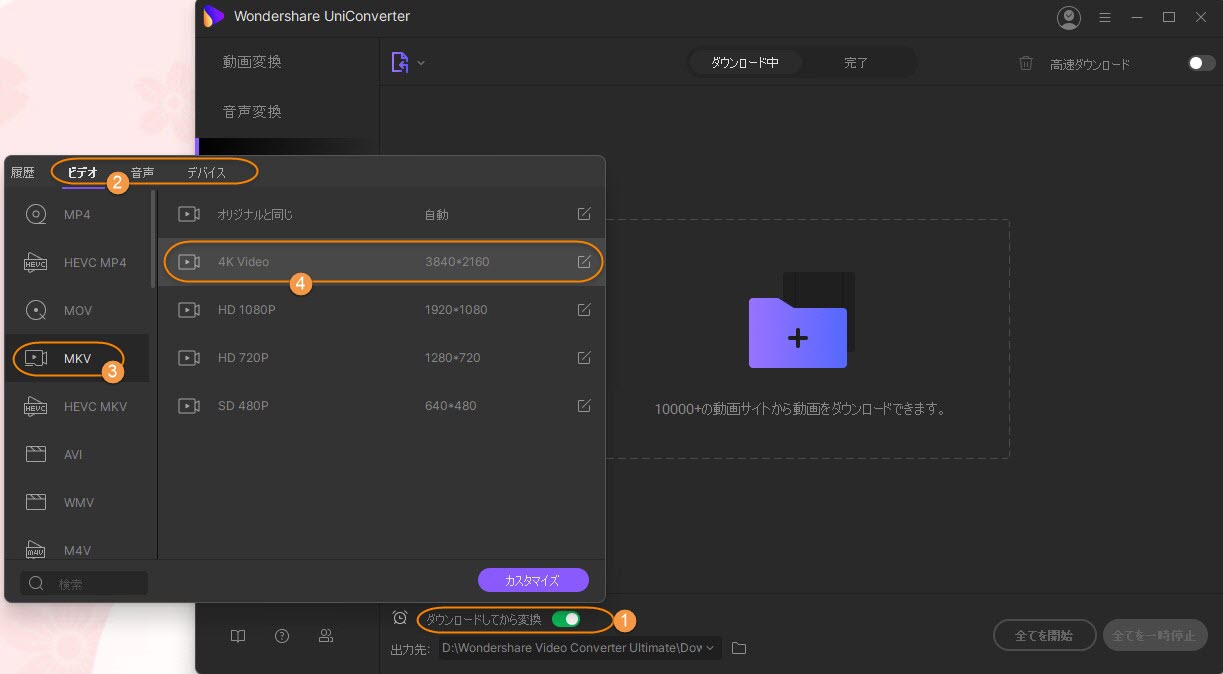Toggle the 高速ダウンロード switch
1223x674 pixels.
click(x=1201, y=63)
